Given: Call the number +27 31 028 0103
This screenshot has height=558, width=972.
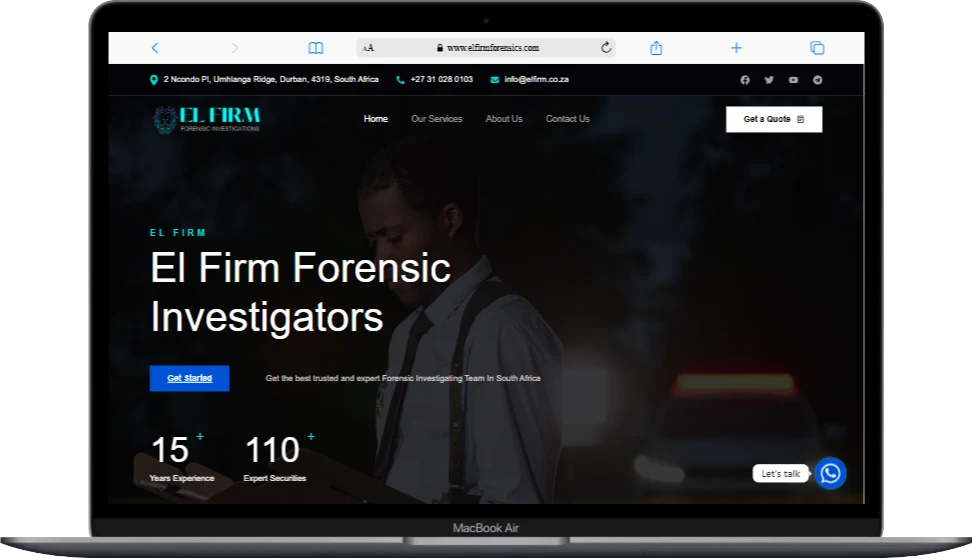Looking at the screenshot, I should click(441, 79).
